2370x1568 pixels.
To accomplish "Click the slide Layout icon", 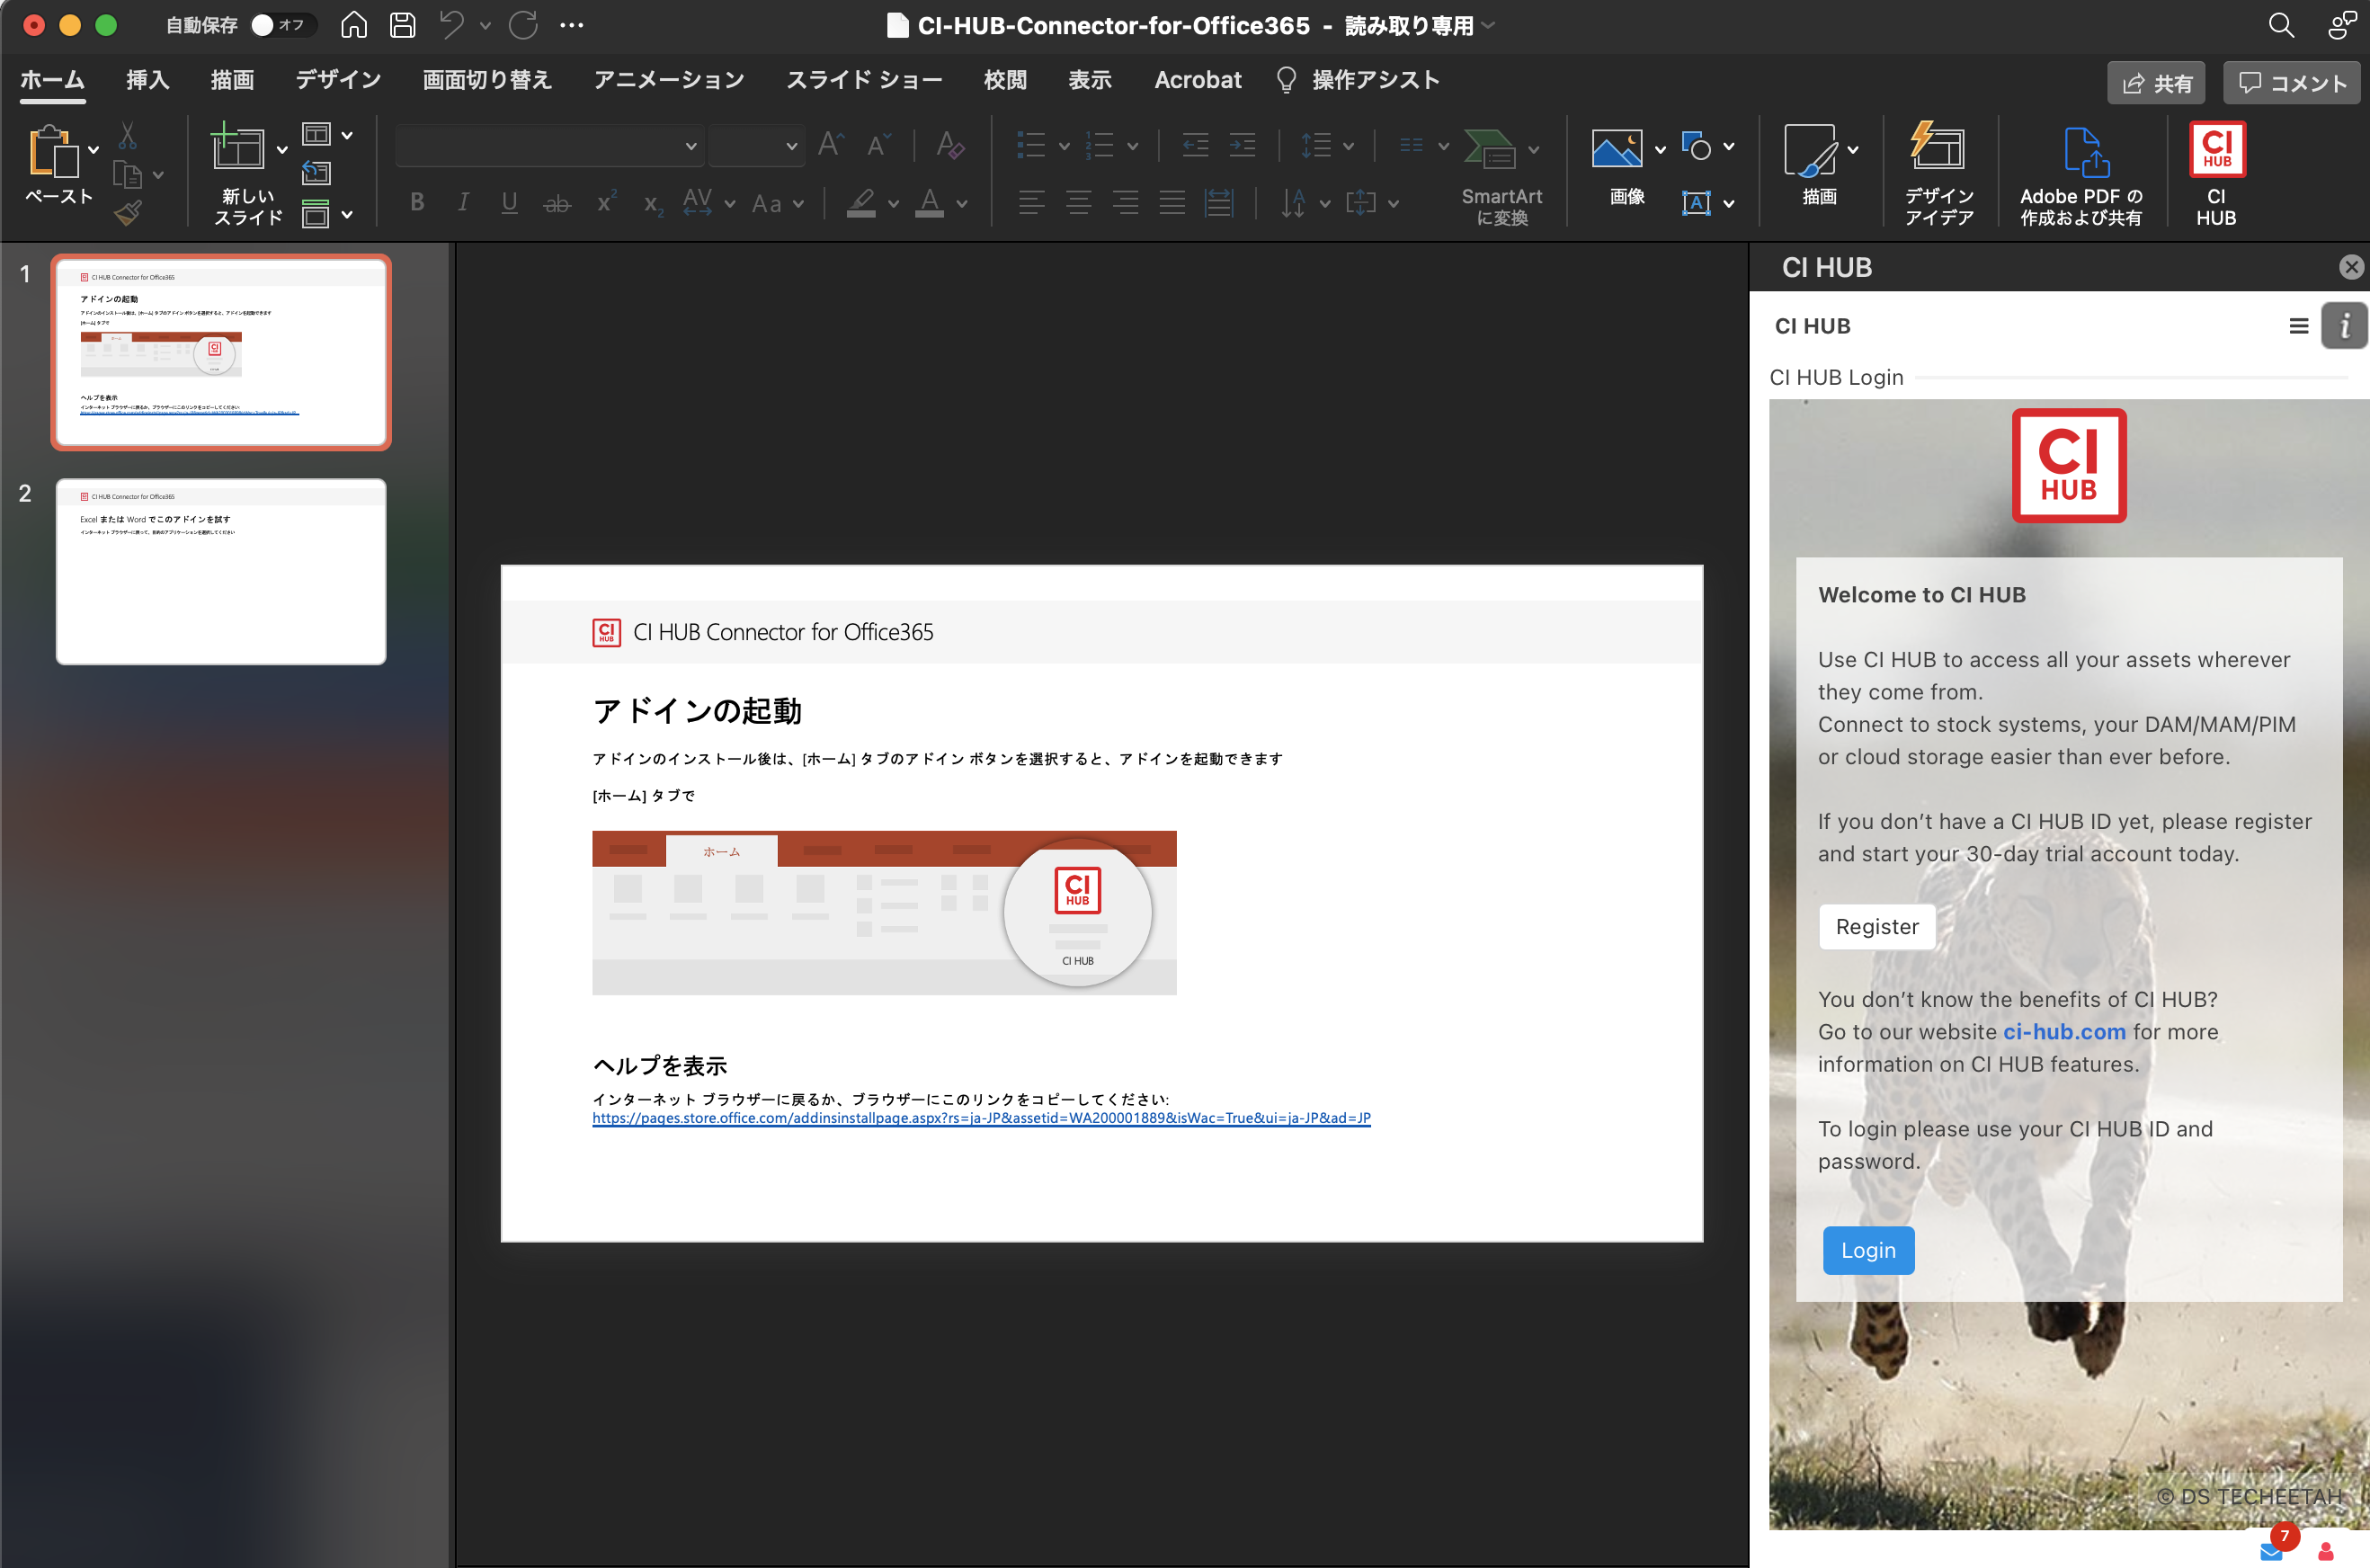I will coord(316,134).
